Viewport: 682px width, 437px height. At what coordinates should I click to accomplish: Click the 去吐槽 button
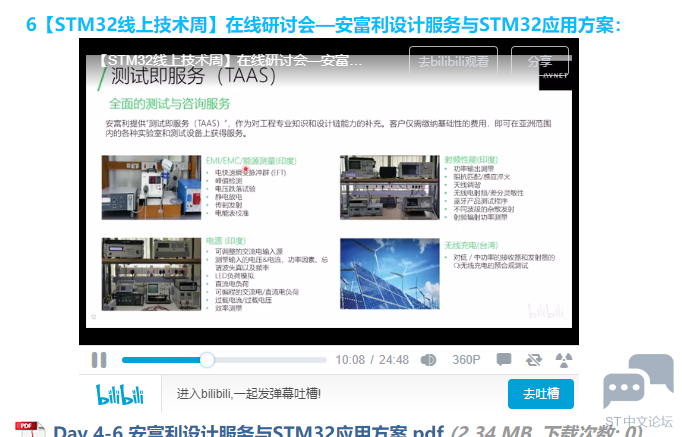tap(541, 394)
